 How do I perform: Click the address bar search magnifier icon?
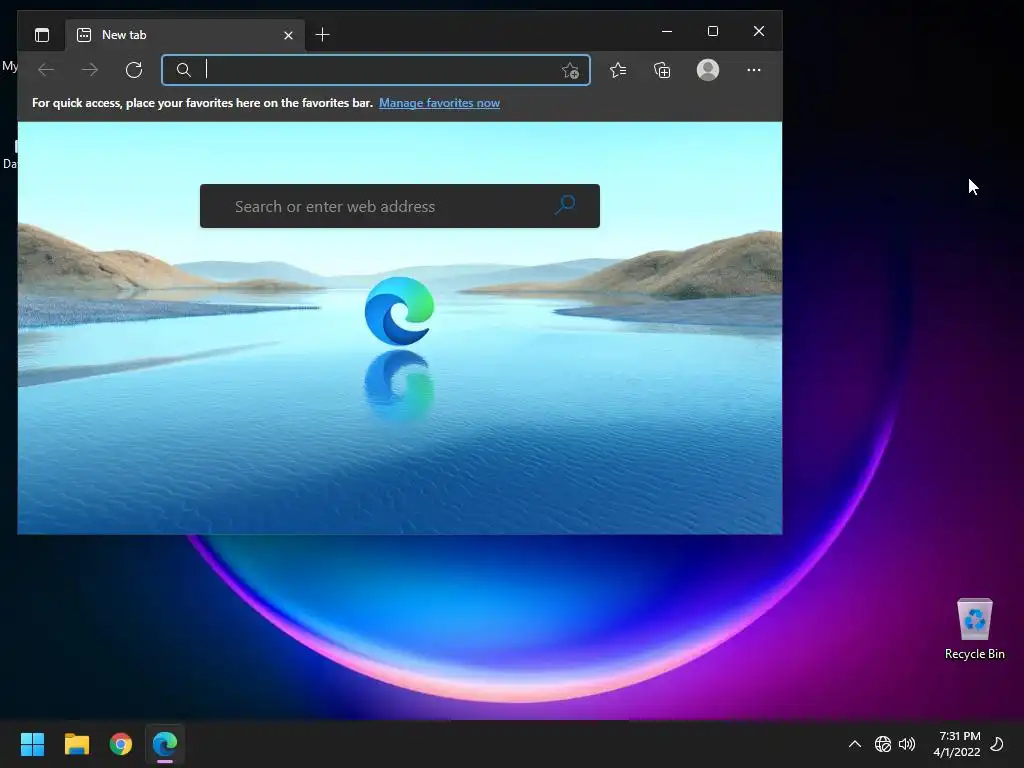184,70
